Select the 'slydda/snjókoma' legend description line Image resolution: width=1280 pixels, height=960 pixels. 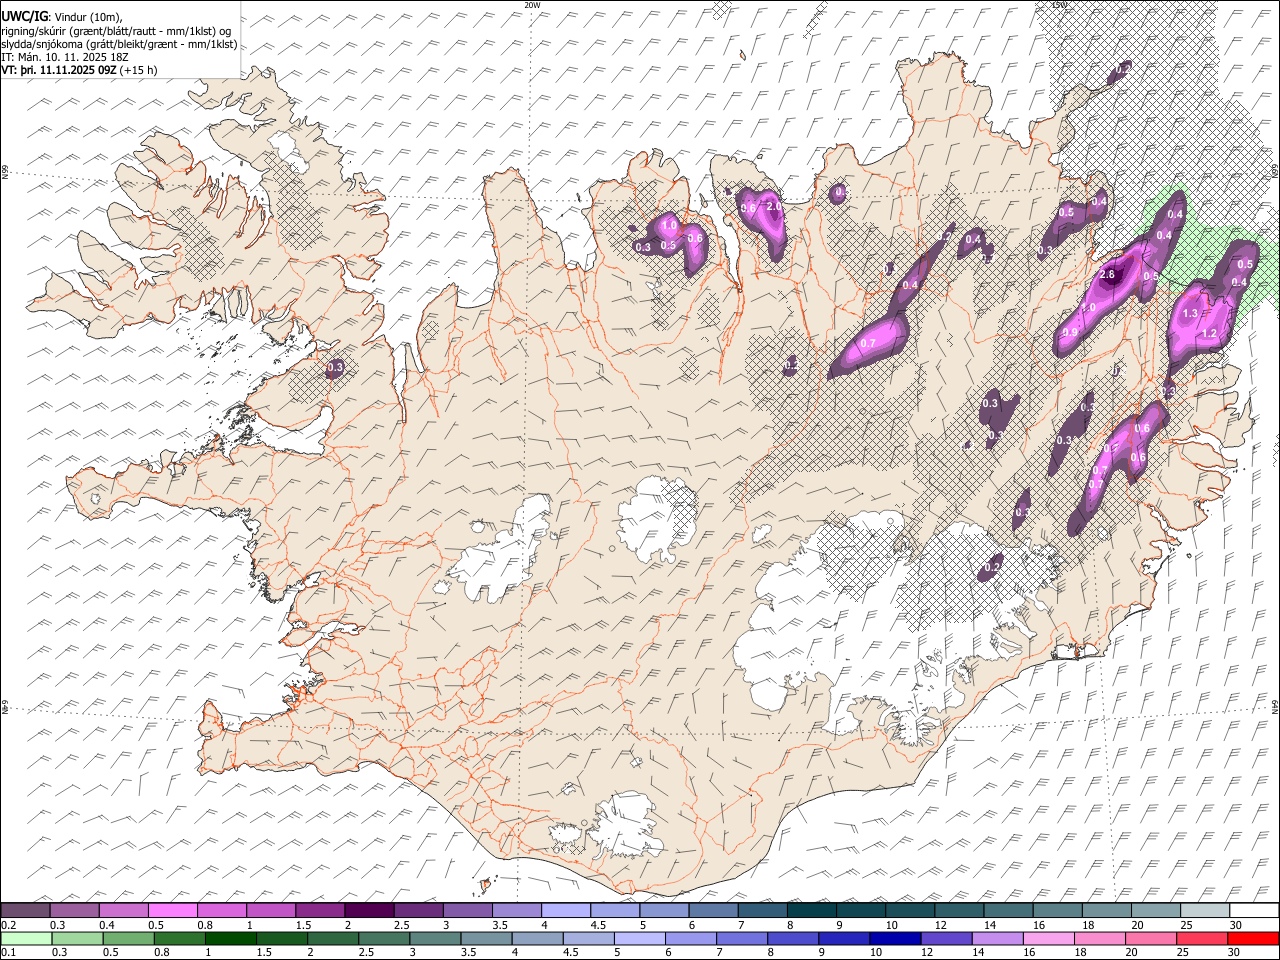pyautogui.click(x=119, y=44)
